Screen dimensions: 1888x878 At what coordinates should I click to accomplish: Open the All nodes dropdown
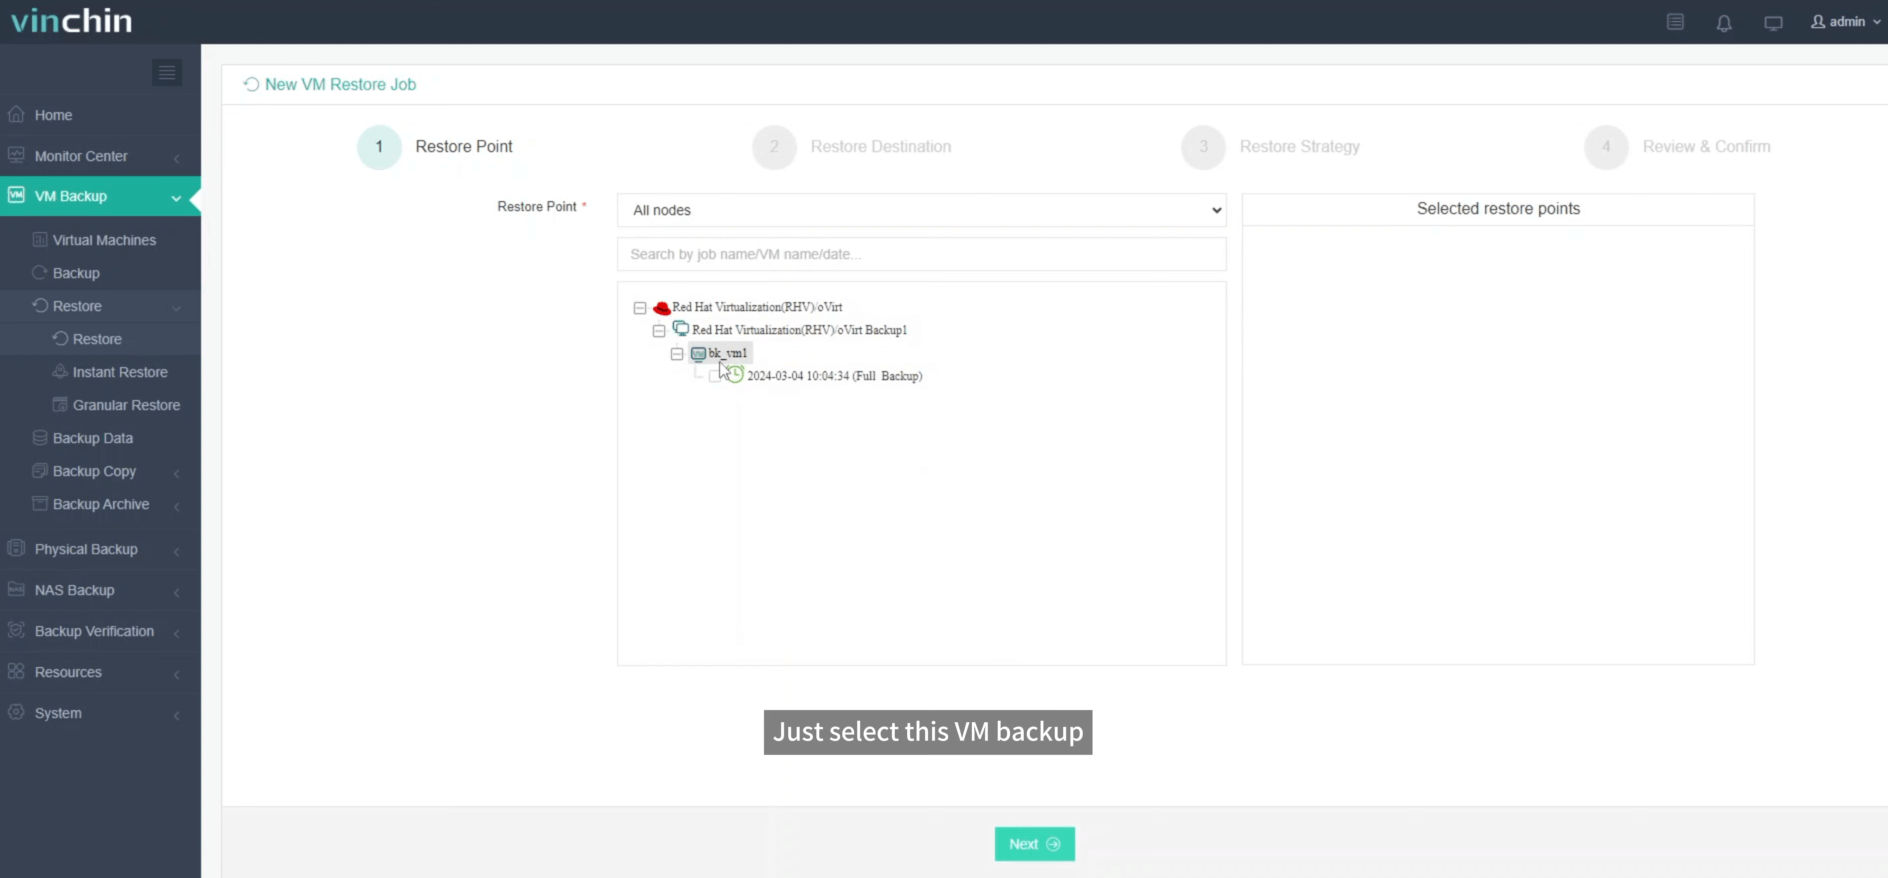click(x=921, y=210)
